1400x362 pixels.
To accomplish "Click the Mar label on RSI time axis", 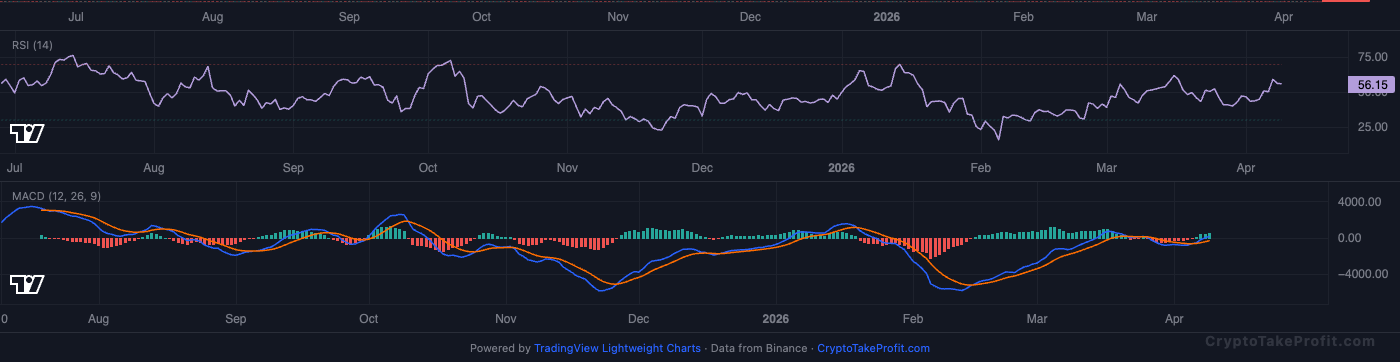I will pos(1107,168).
